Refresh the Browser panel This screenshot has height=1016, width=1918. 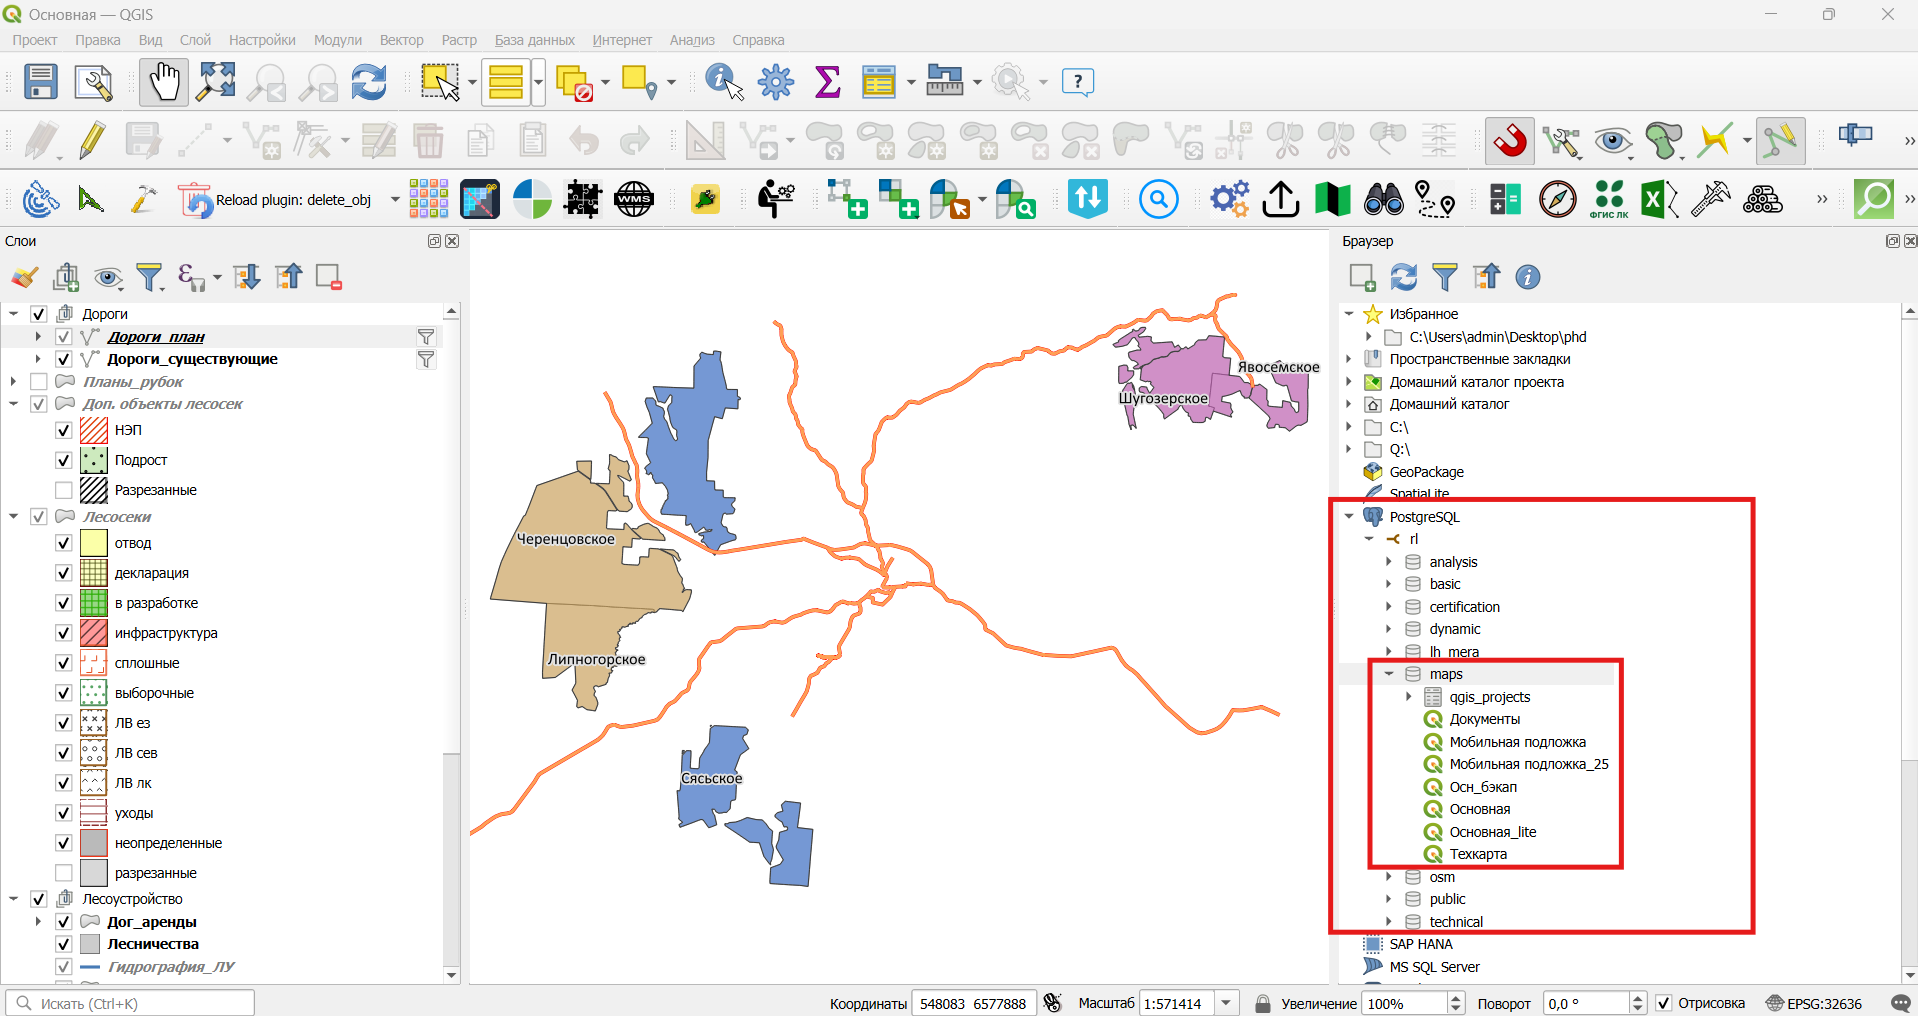click(x=1404, y=277)
